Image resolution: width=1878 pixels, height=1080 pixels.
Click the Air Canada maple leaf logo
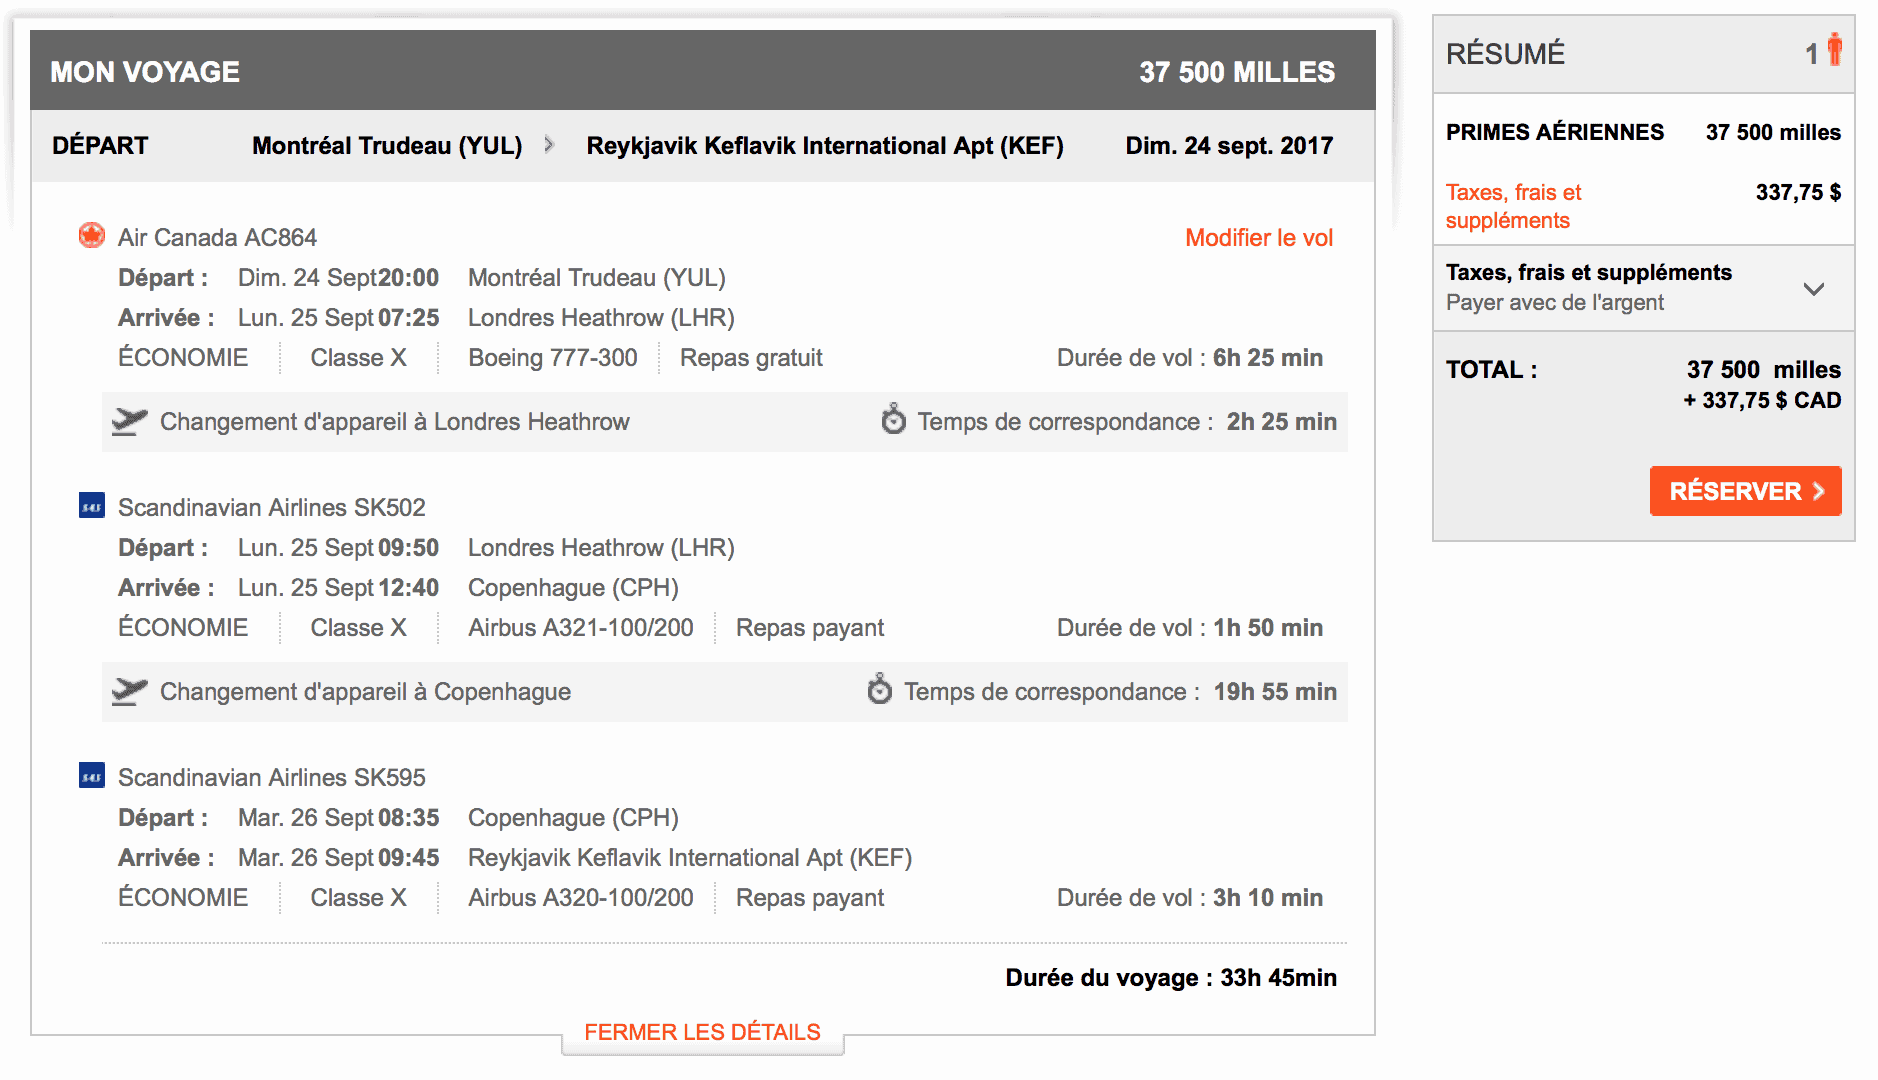(92, 236)
